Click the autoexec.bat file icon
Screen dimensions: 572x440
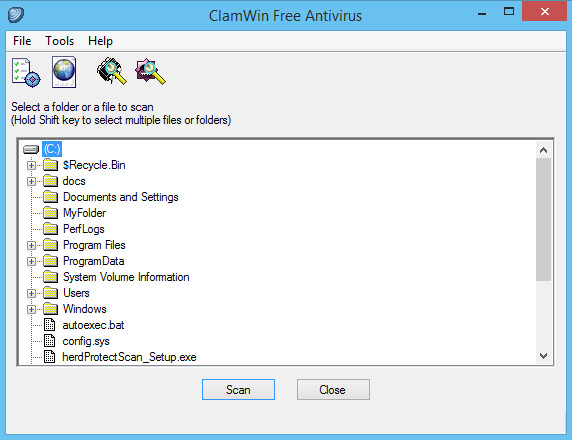50,325
